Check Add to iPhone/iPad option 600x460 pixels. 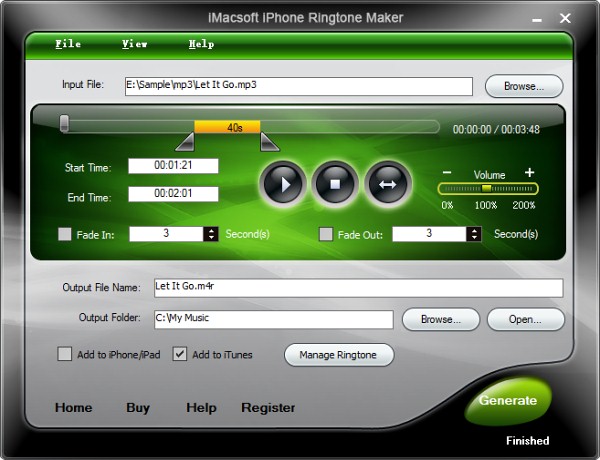(x=65, y=354)
